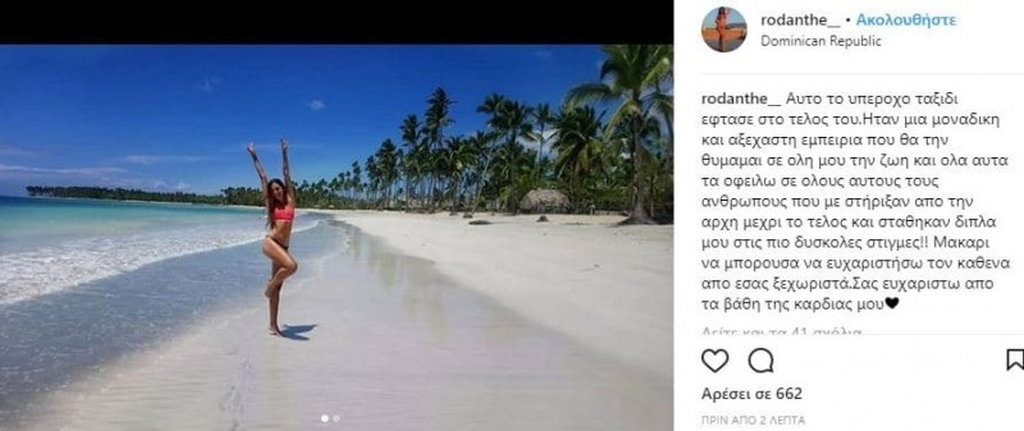Save the post with the bookmark icon

(x=1016, y=360)
